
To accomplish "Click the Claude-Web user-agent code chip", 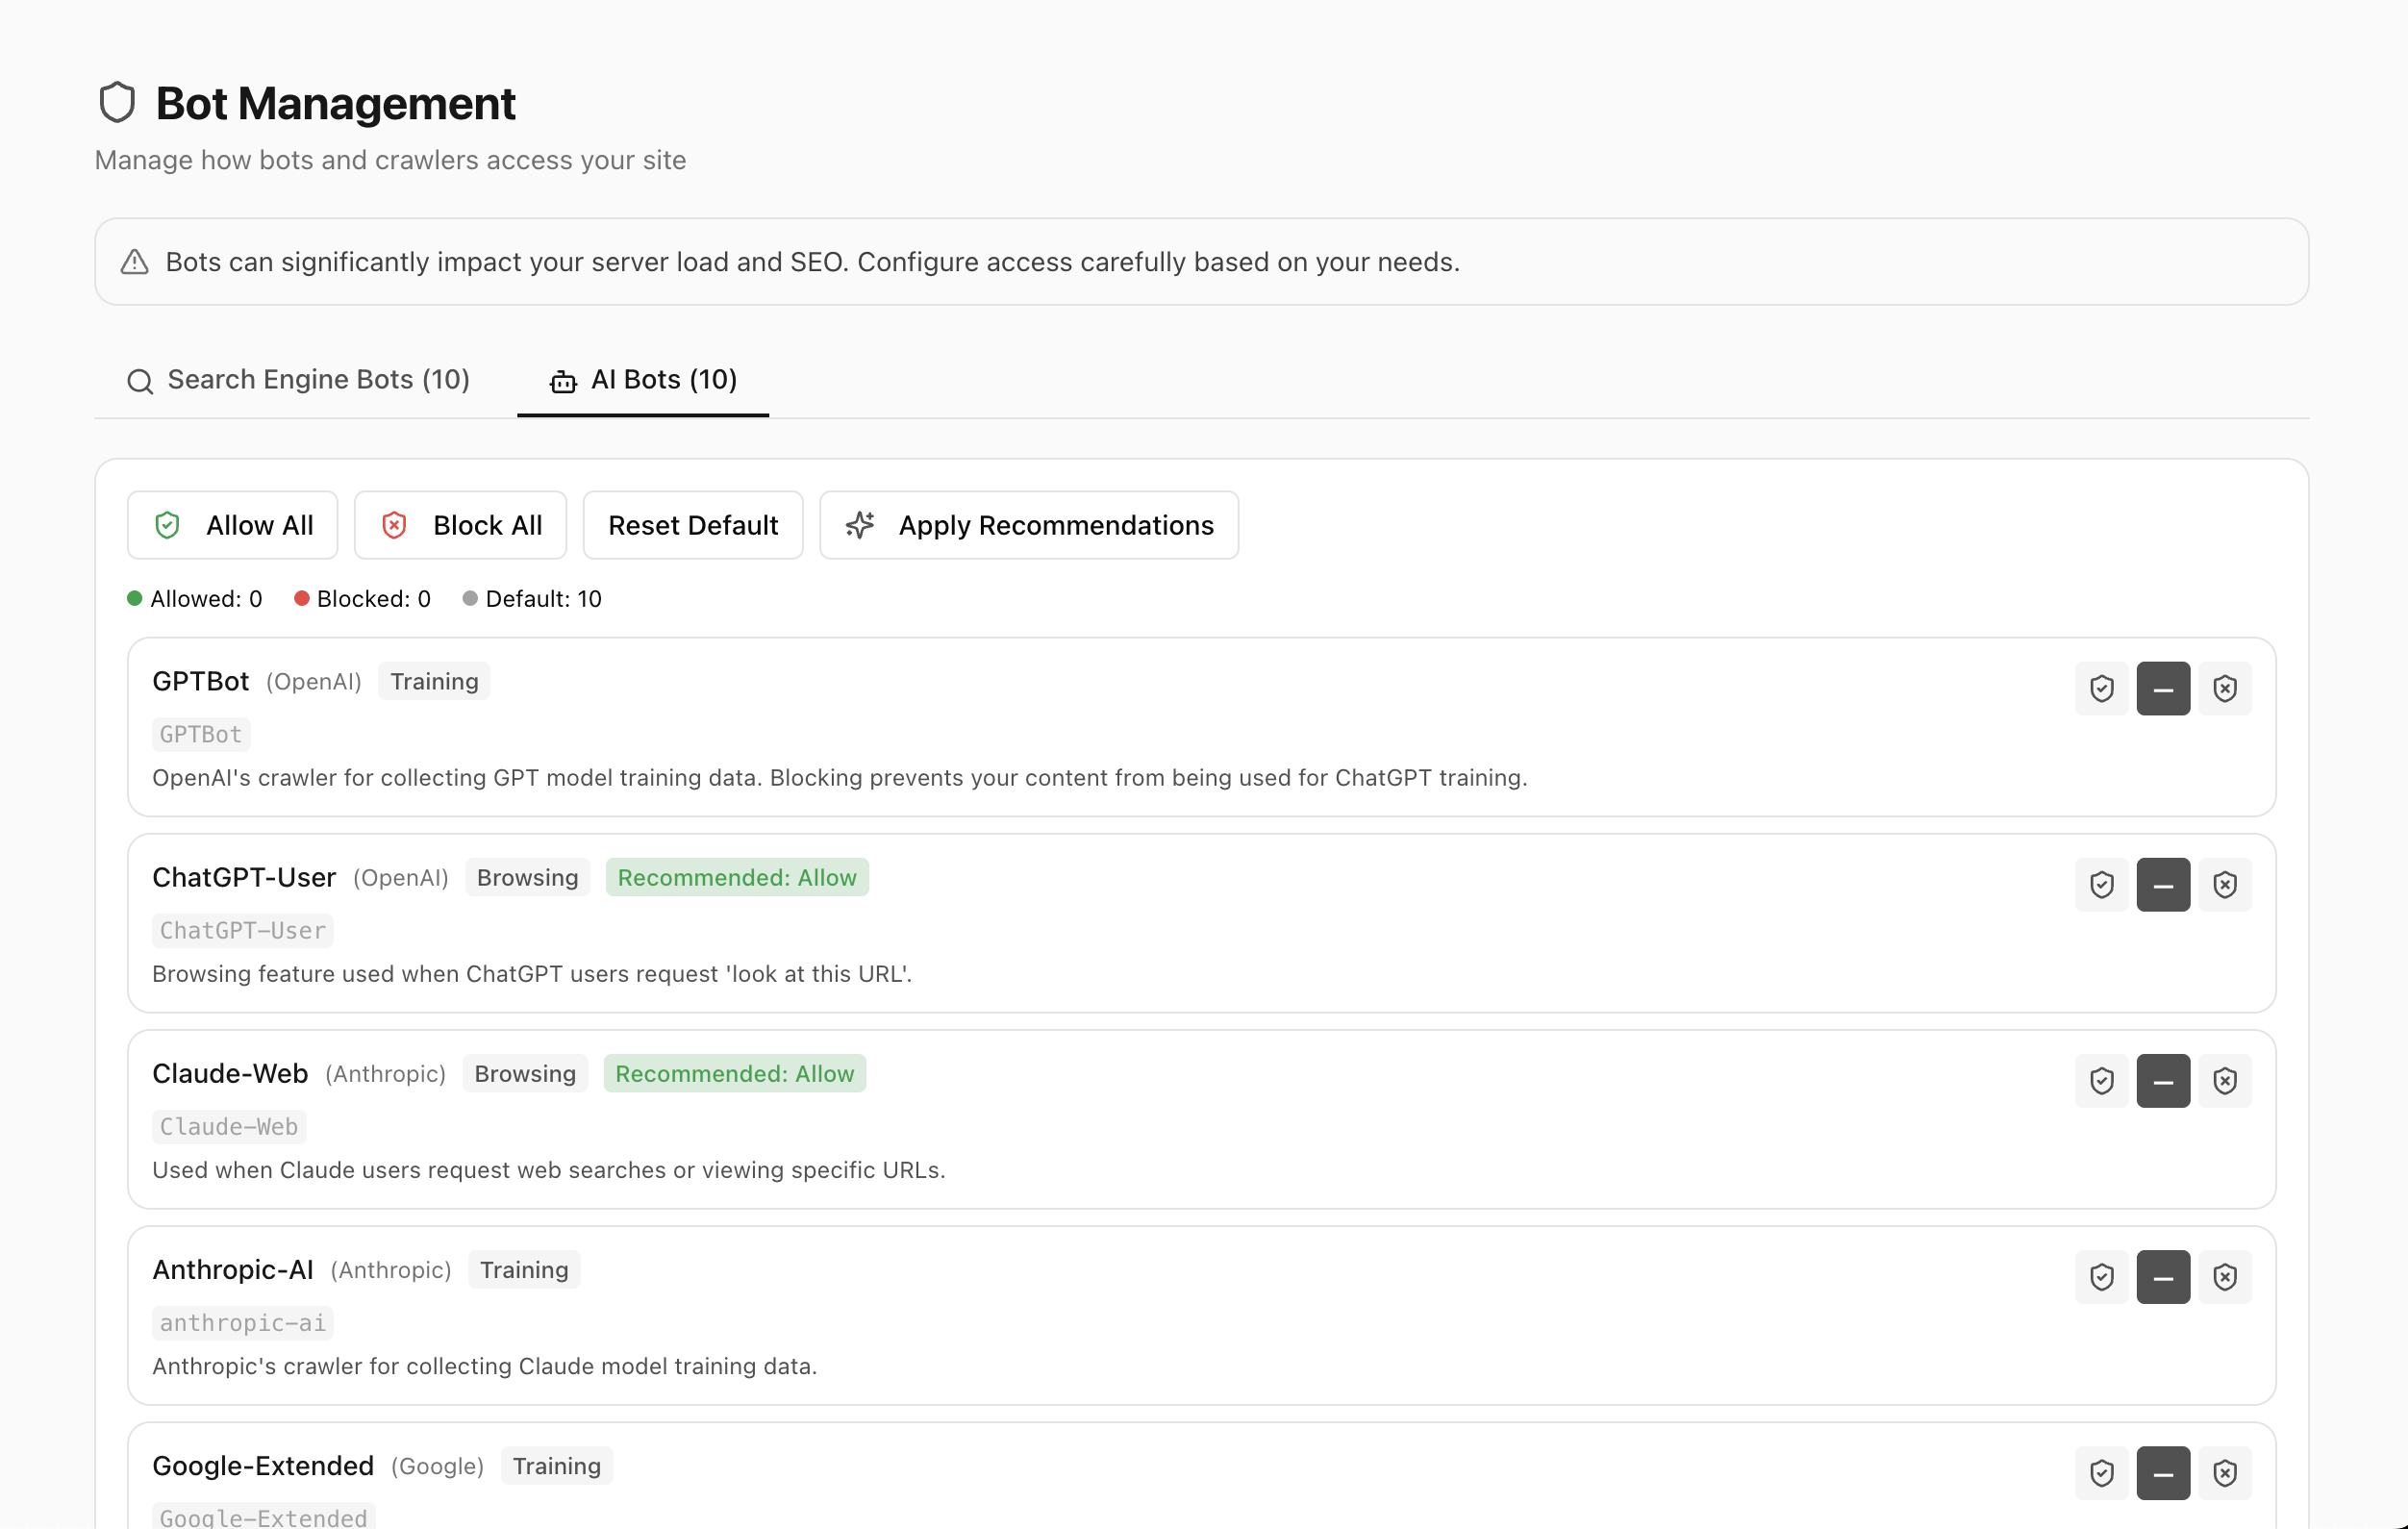I will pos(229,1126).
